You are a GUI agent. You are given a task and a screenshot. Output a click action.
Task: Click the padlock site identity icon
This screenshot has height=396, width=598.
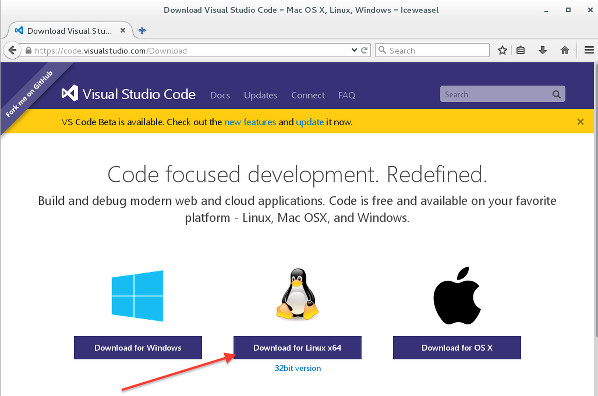click(28, 50)
